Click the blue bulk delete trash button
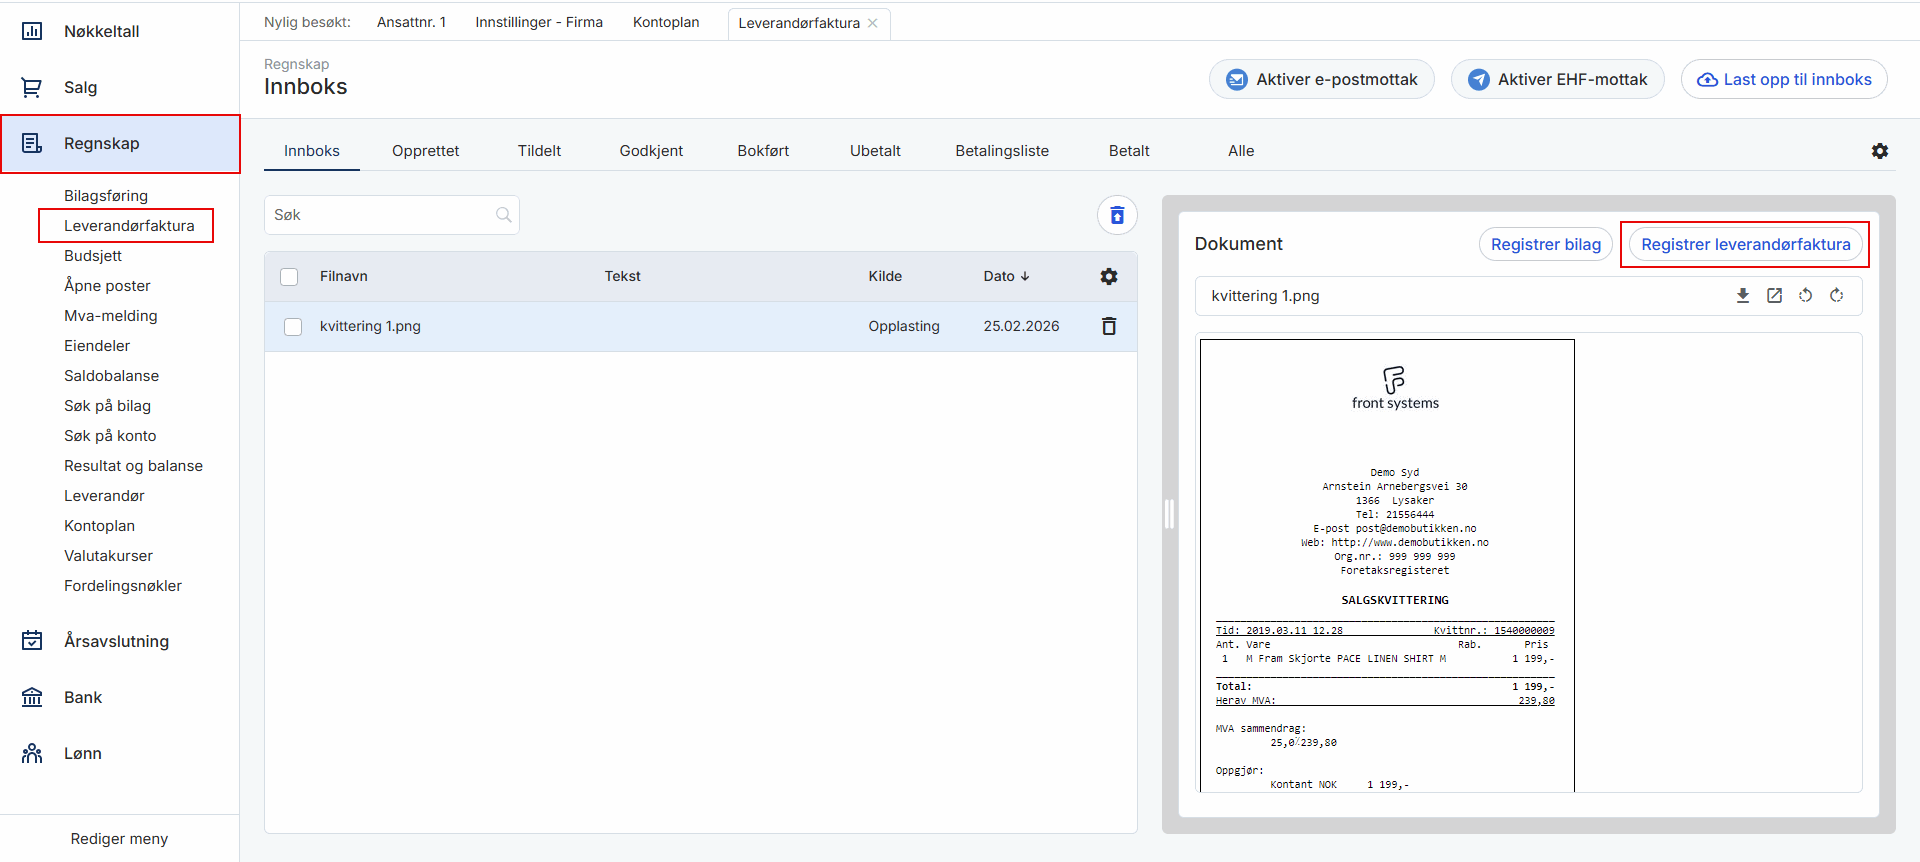 click(1117, 215)
